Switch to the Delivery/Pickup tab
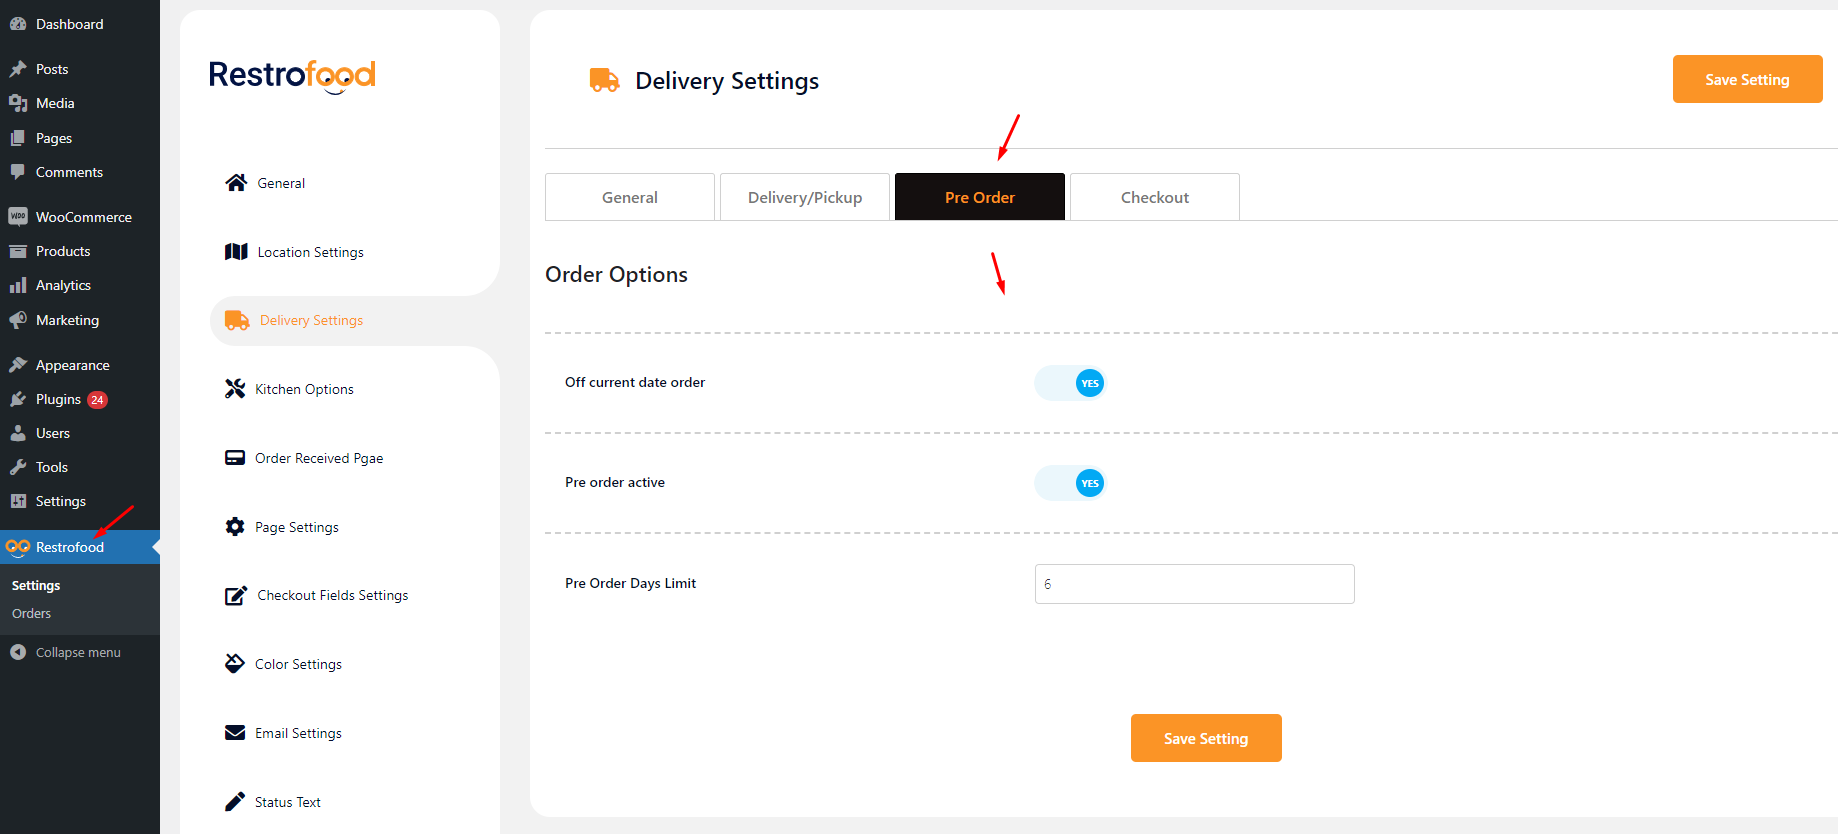The image size is (1838, 834). (805, 197)
